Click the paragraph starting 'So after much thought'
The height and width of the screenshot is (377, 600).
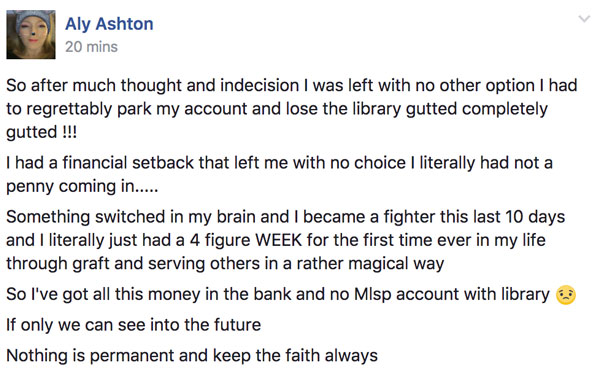pos(292,109)
